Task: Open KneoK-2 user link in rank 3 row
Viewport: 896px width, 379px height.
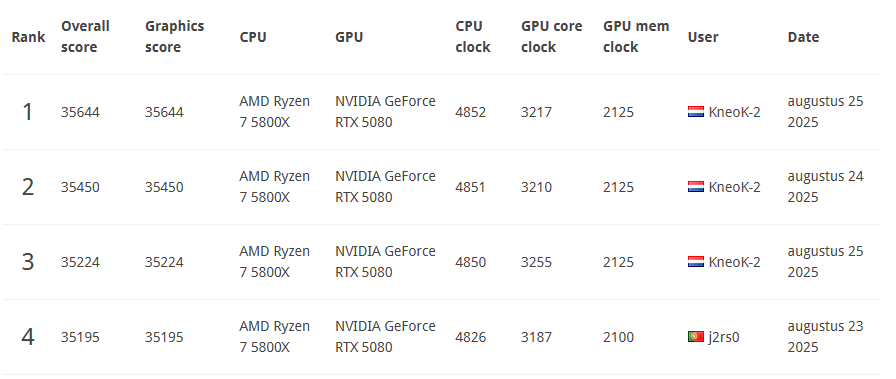Action: (x=734, y=262)
